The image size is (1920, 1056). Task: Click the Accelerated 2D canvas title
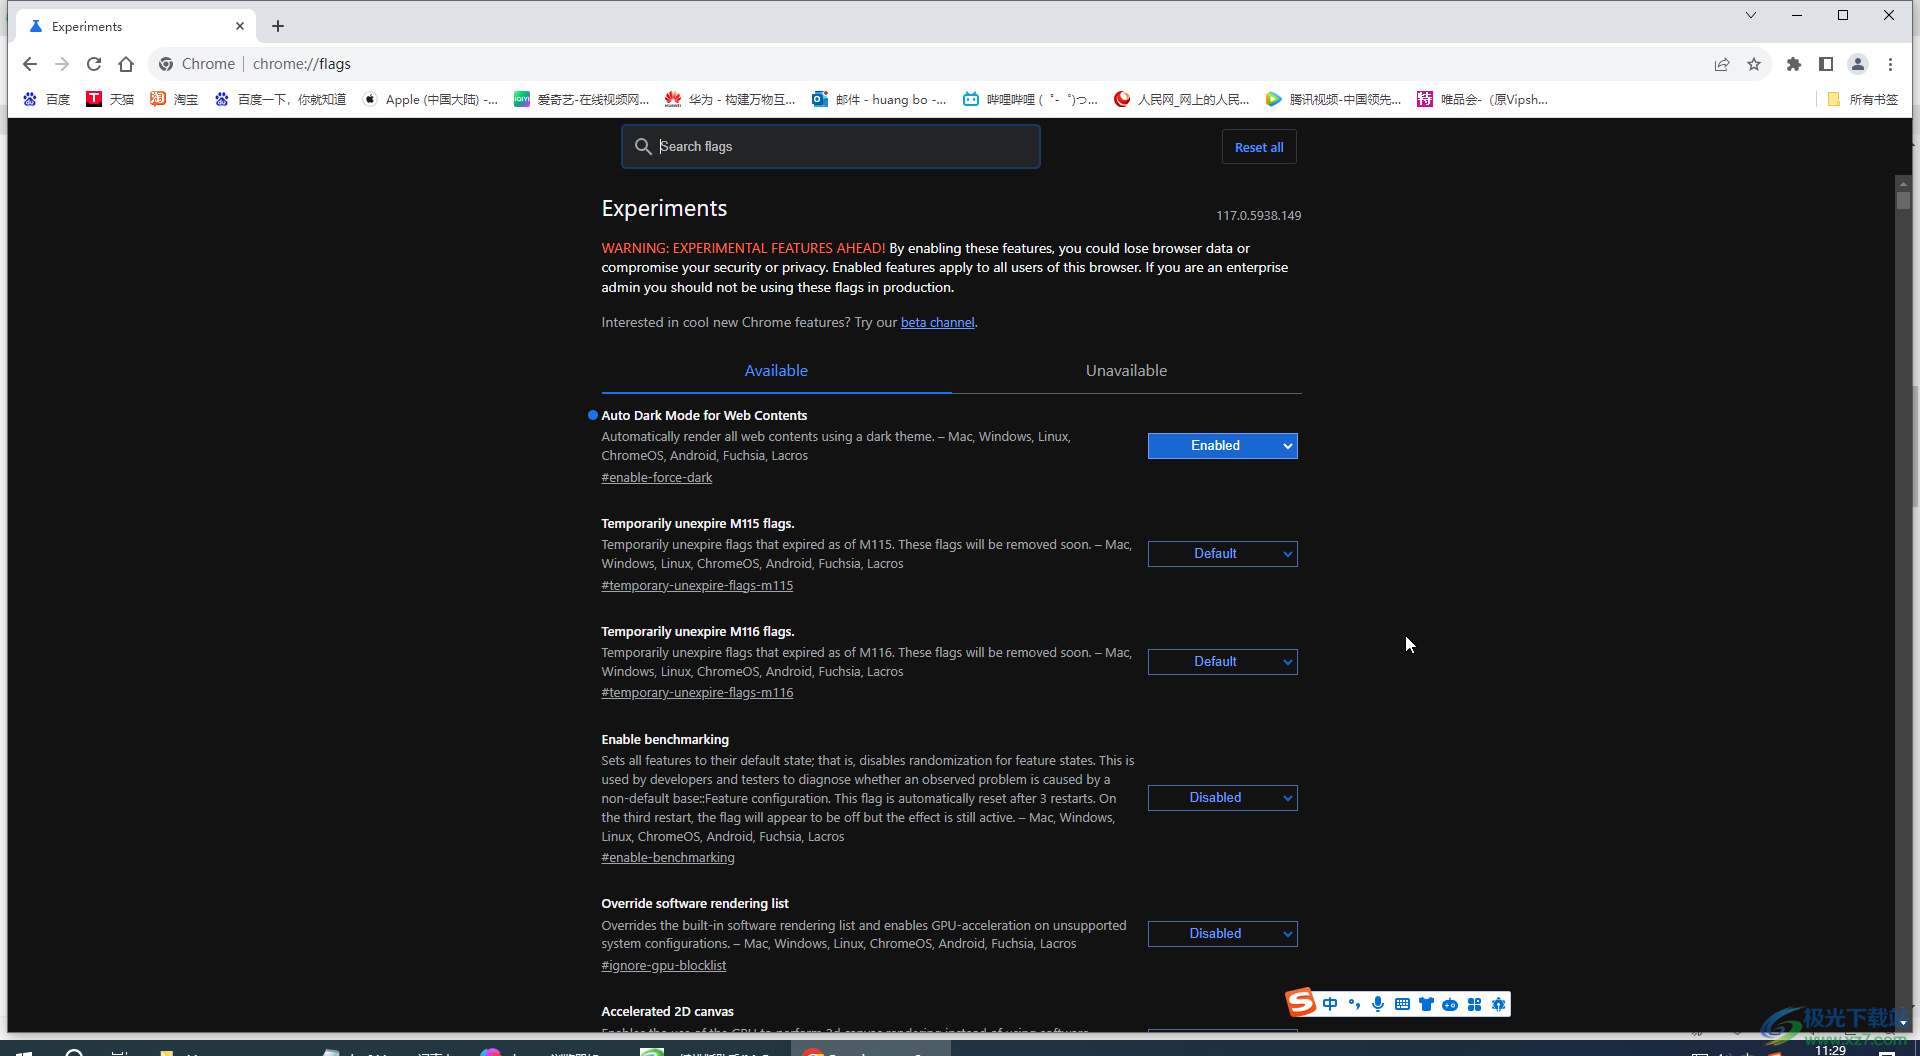tap(667, 1012)
